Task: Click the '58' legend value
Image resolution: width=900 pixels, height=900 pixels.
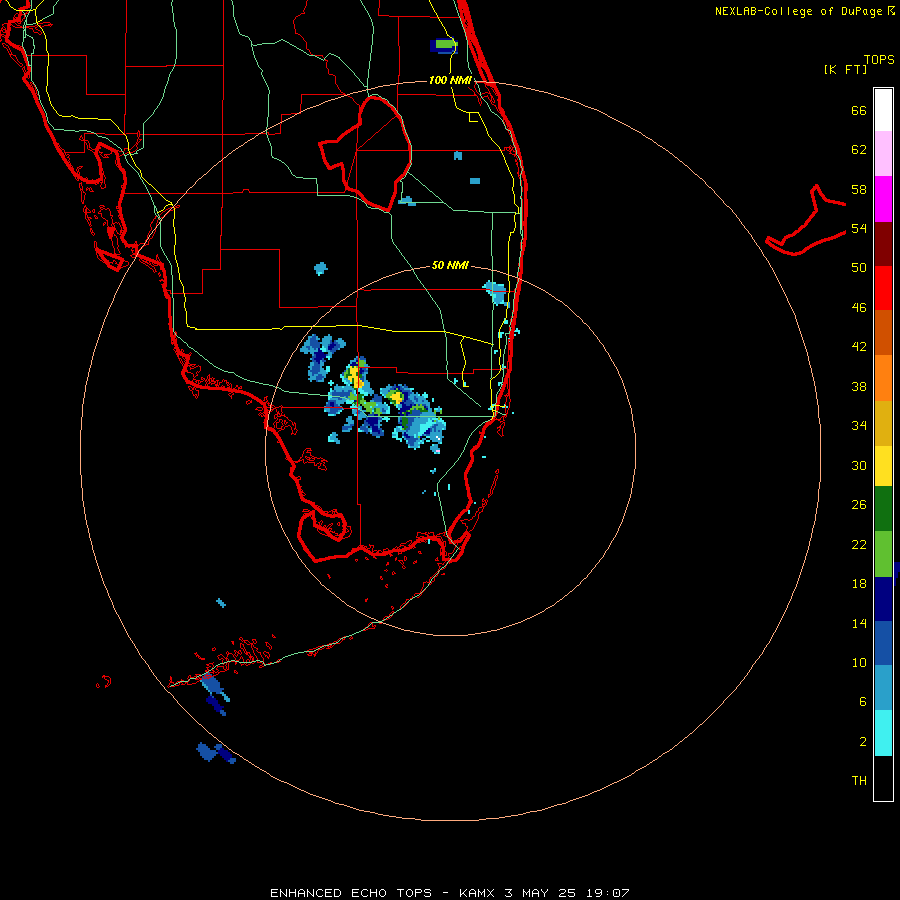Action: point(859,189)
